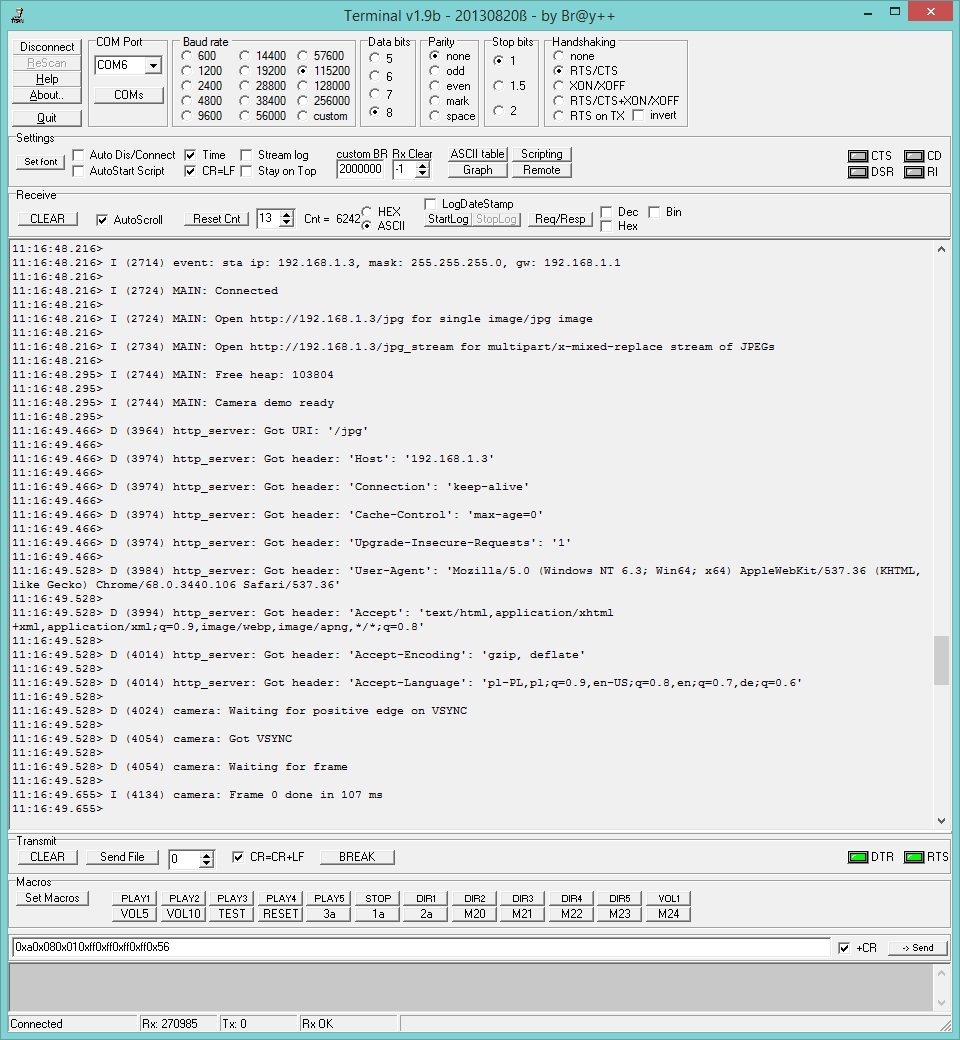Click the StartLog button
960x1040 pixels.
click(x=448, y=219)
